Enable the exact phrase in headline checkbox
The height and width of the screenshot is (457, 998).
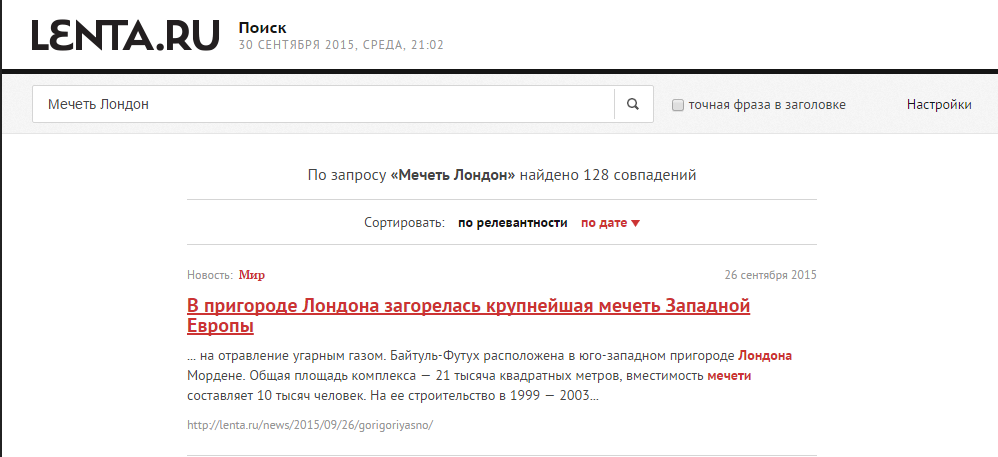point(678,105)
